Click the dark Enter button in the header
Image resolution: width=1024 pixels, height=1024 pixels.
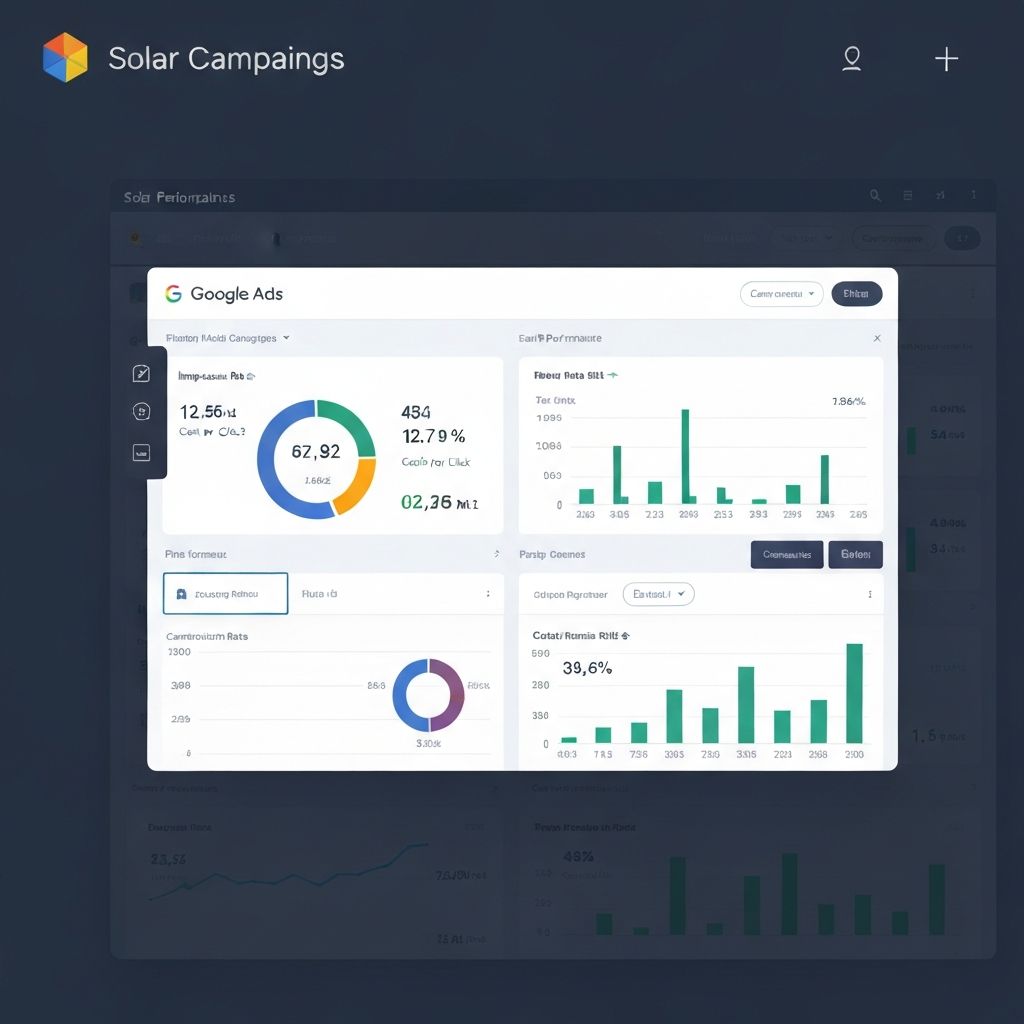coord(856,293)
